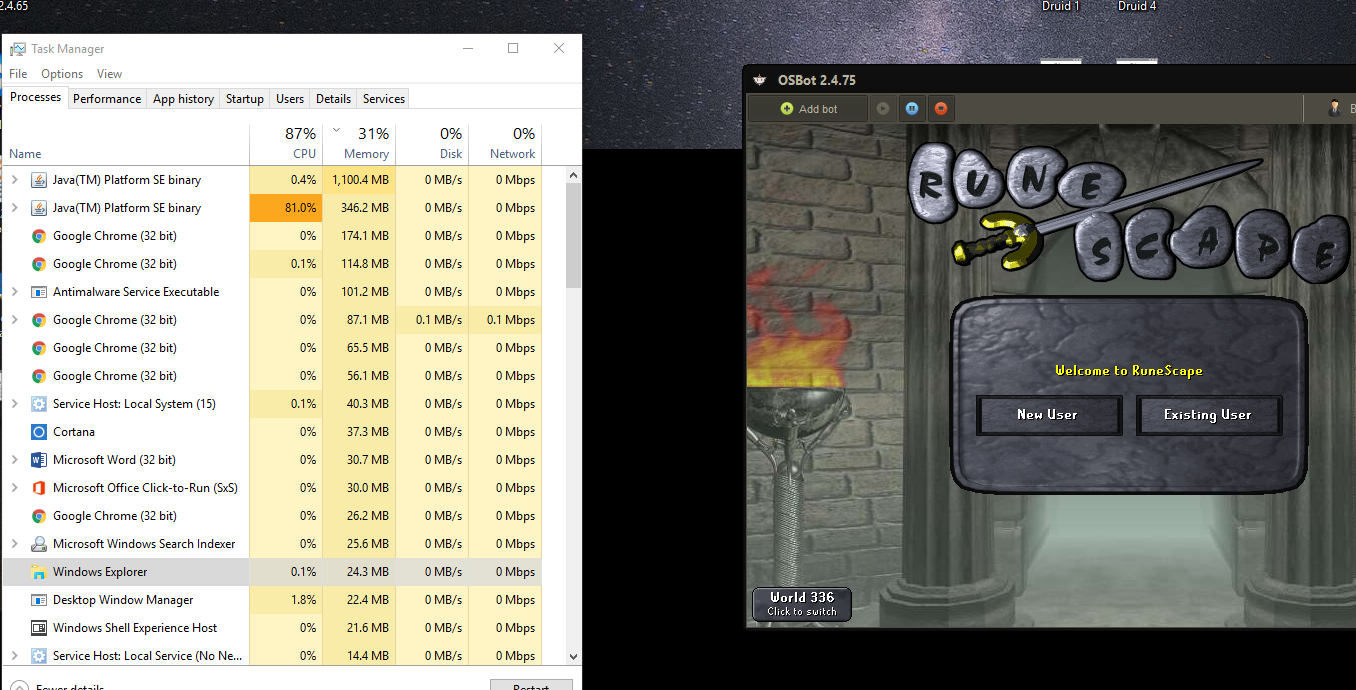Select the Druid 1 desktop shortcut label

1061,6
